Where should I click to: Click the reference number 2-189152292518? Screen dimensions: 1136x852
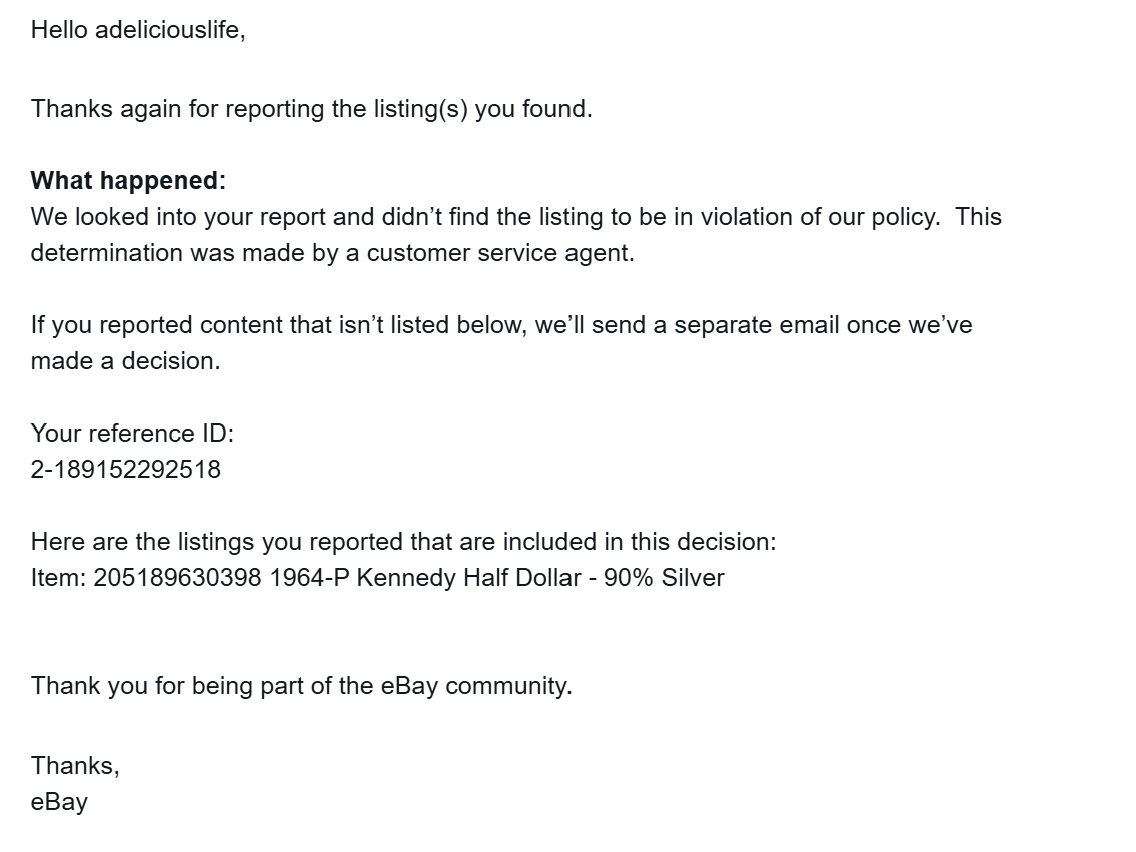click(126, 469)
